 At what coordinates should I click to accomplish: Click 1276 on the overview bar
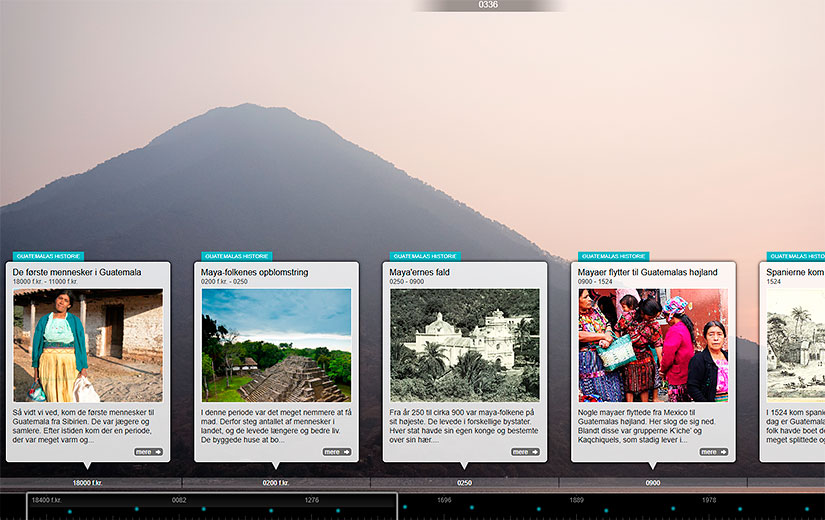point(311,500)
